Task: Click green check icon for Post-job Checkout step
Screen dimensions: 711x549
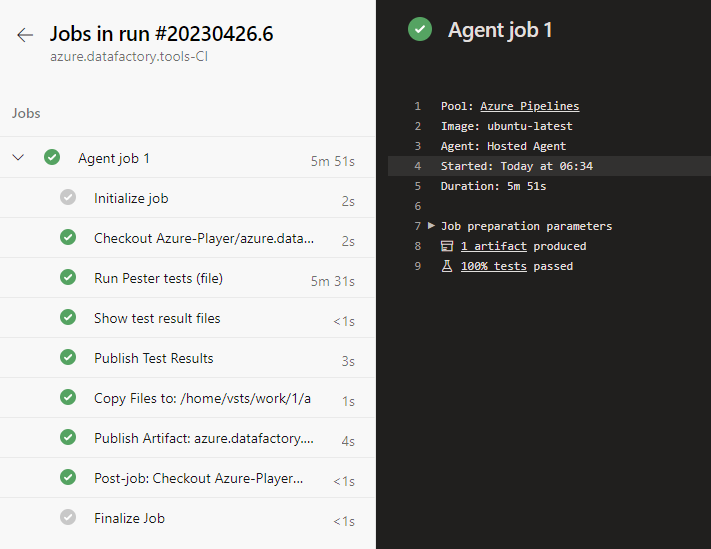Action: [x=68, y=477]
